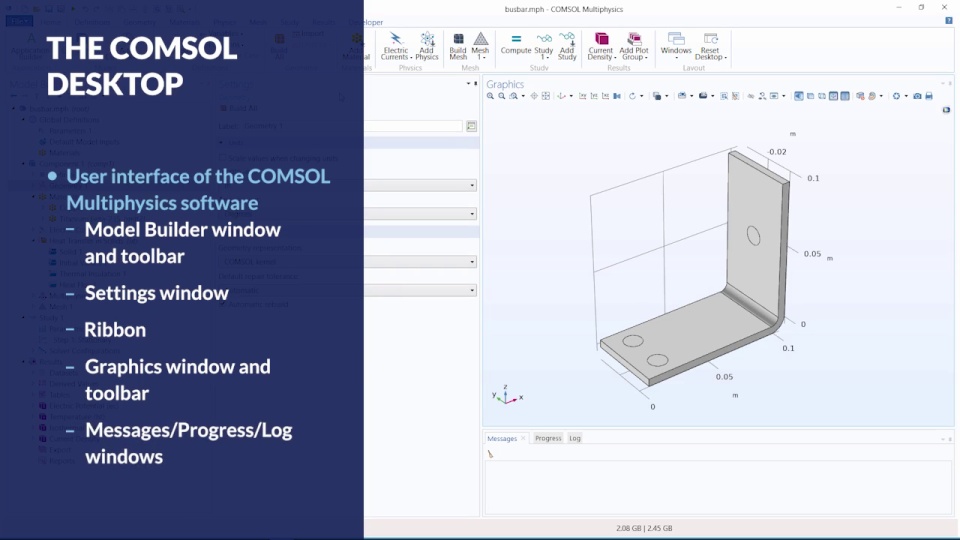Clear the Messages window with broom icon
This screenshot has height=540, width=960.
point(491,454)
